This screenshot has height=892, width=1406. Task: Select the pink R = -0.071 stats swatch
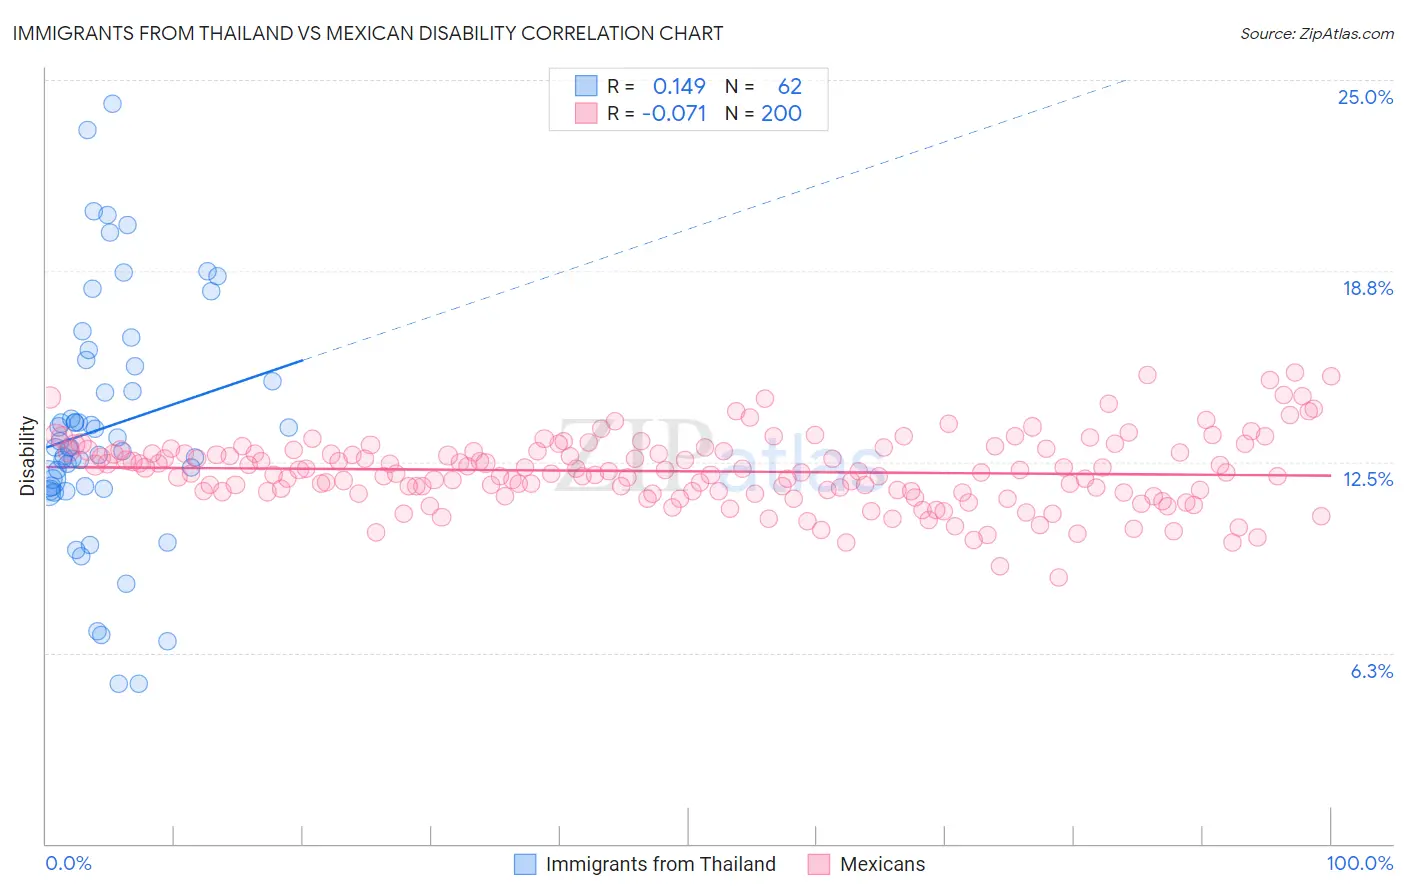pyautogui.click(x=586, y=113)
